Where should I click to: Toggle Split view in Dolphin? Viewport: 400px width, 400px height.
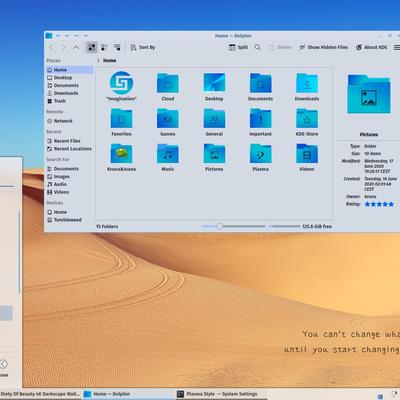pos(238,47)
